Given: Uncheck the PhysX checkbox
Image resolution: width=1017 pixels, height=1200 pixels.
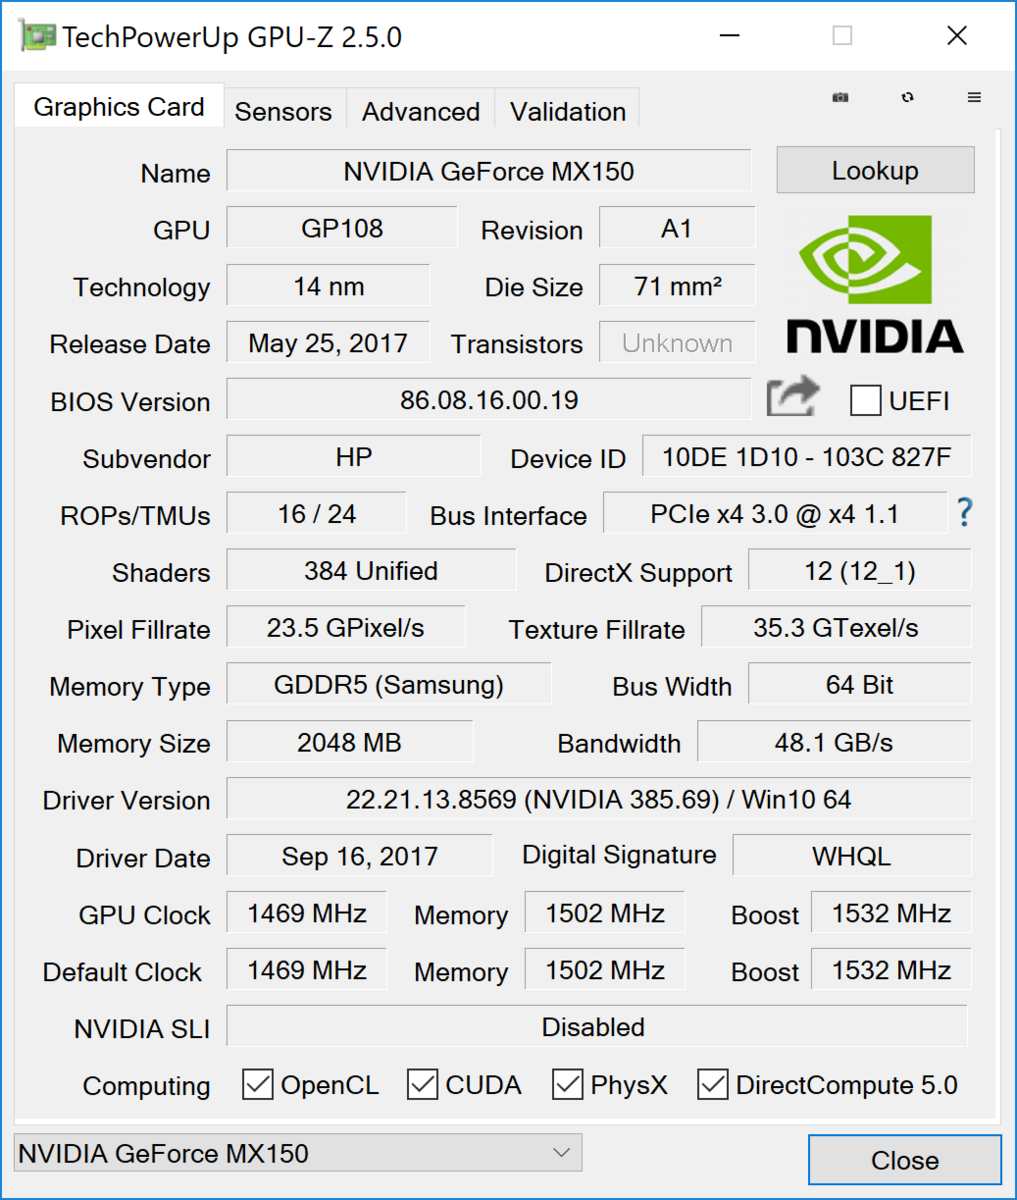Looking at the screenshot, I should tap(568, 1085).
